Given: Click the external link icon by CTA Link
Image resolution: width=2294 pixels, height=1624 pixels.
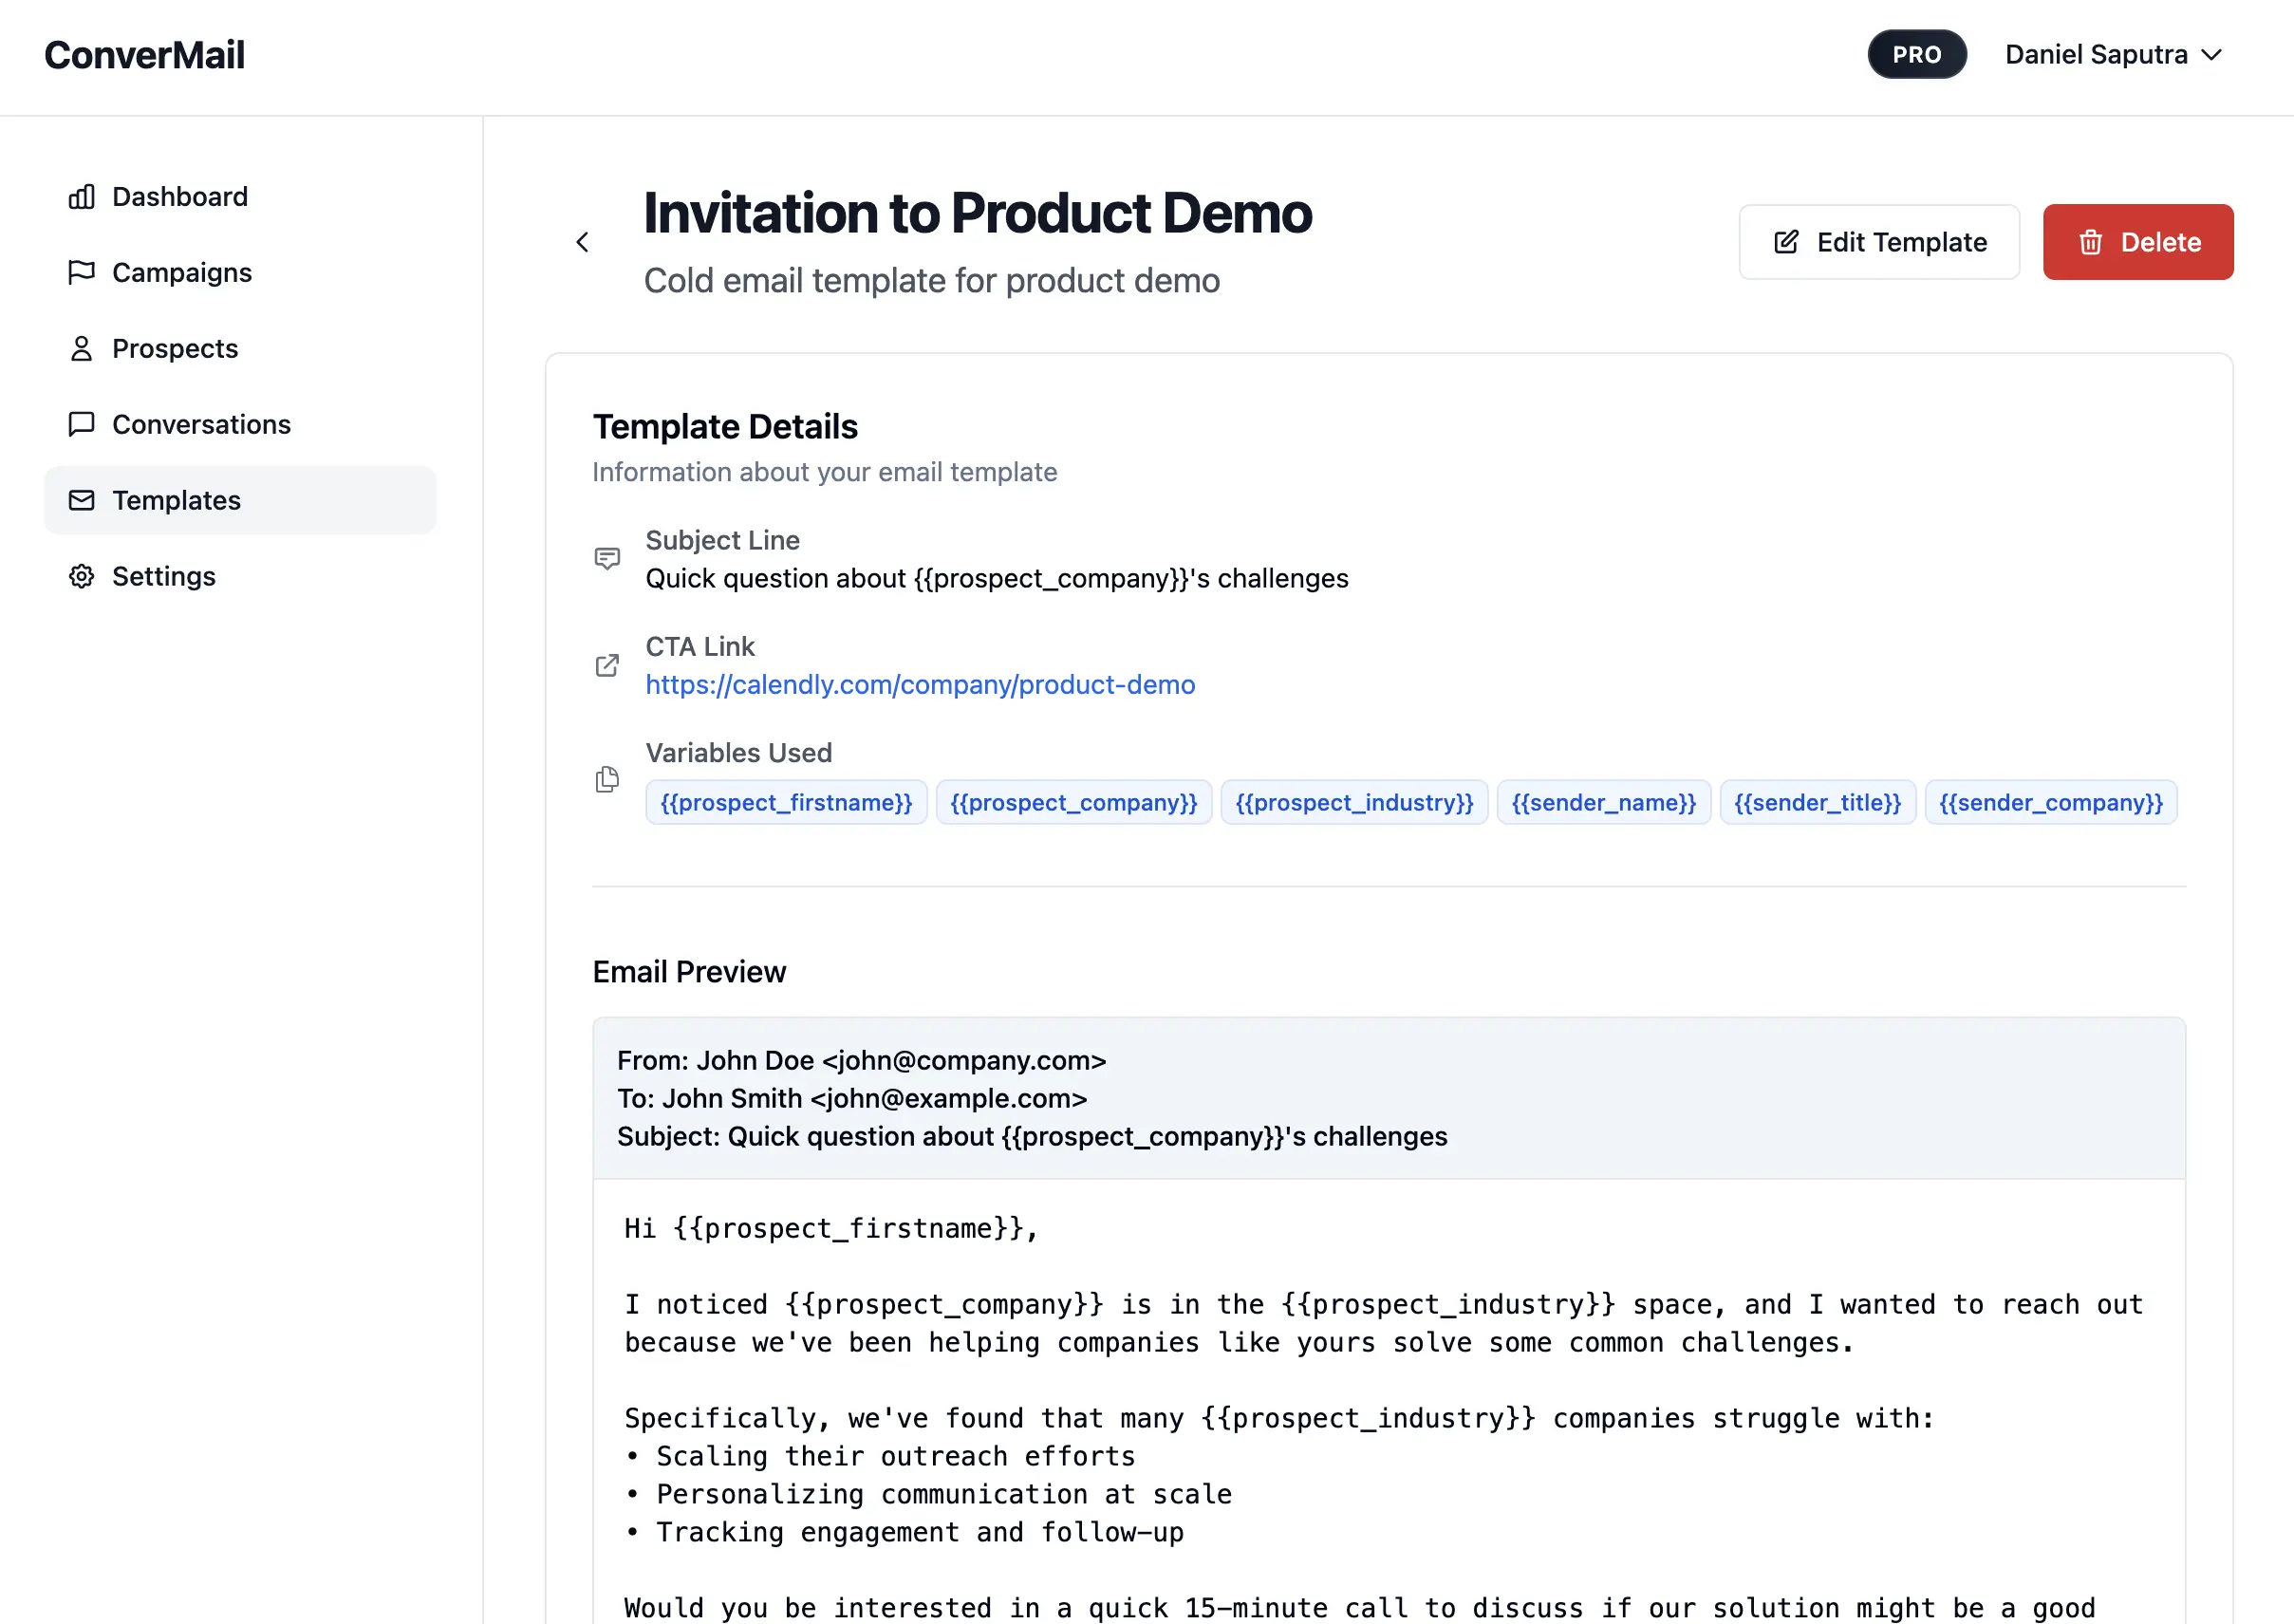Looking at the screenshot, I should [x=607, y=666].
